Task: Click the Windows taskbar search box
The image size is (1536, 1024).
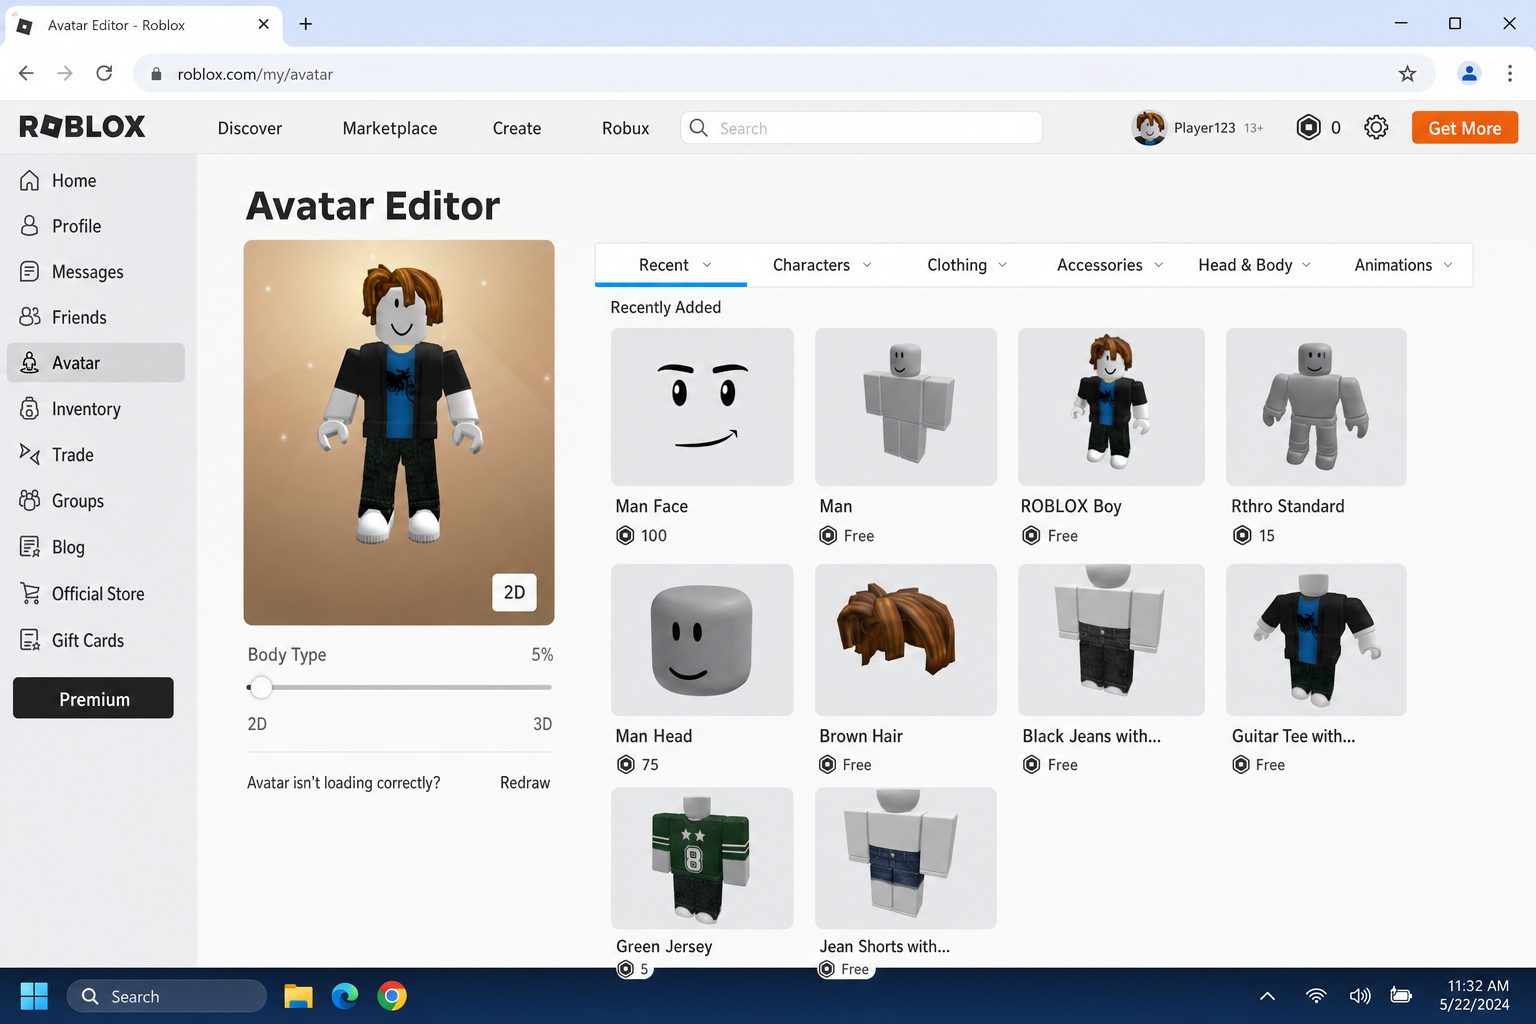Action: [167, 996]
